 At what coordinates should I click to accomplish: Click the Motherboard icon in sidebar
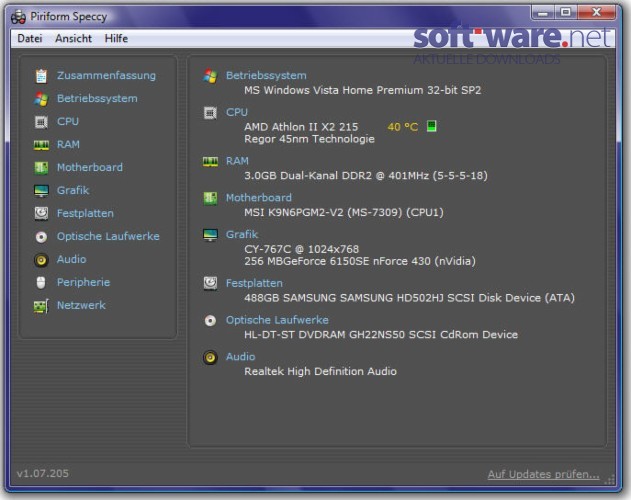point(41,167)
